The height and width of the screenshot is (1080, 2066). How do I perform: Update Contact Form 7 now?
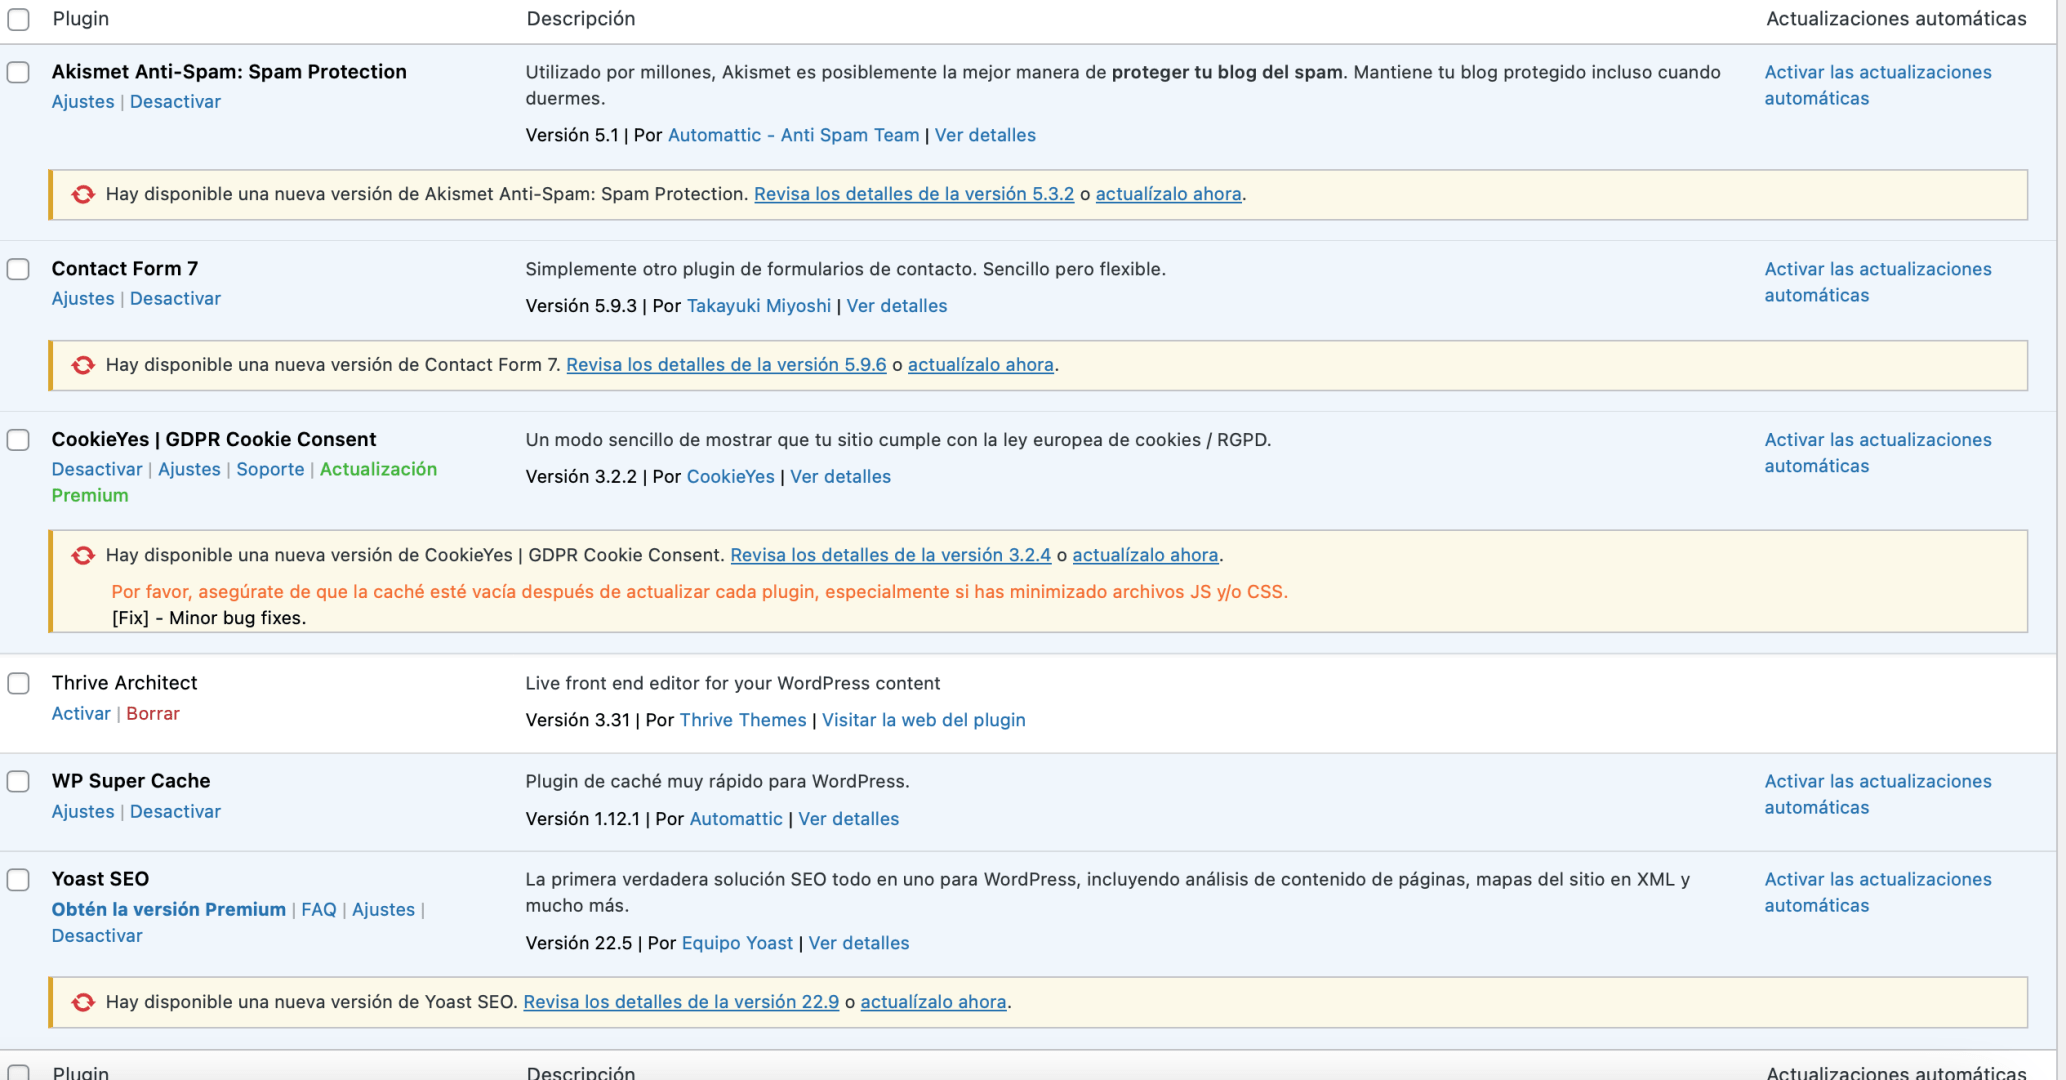point(981,365)
